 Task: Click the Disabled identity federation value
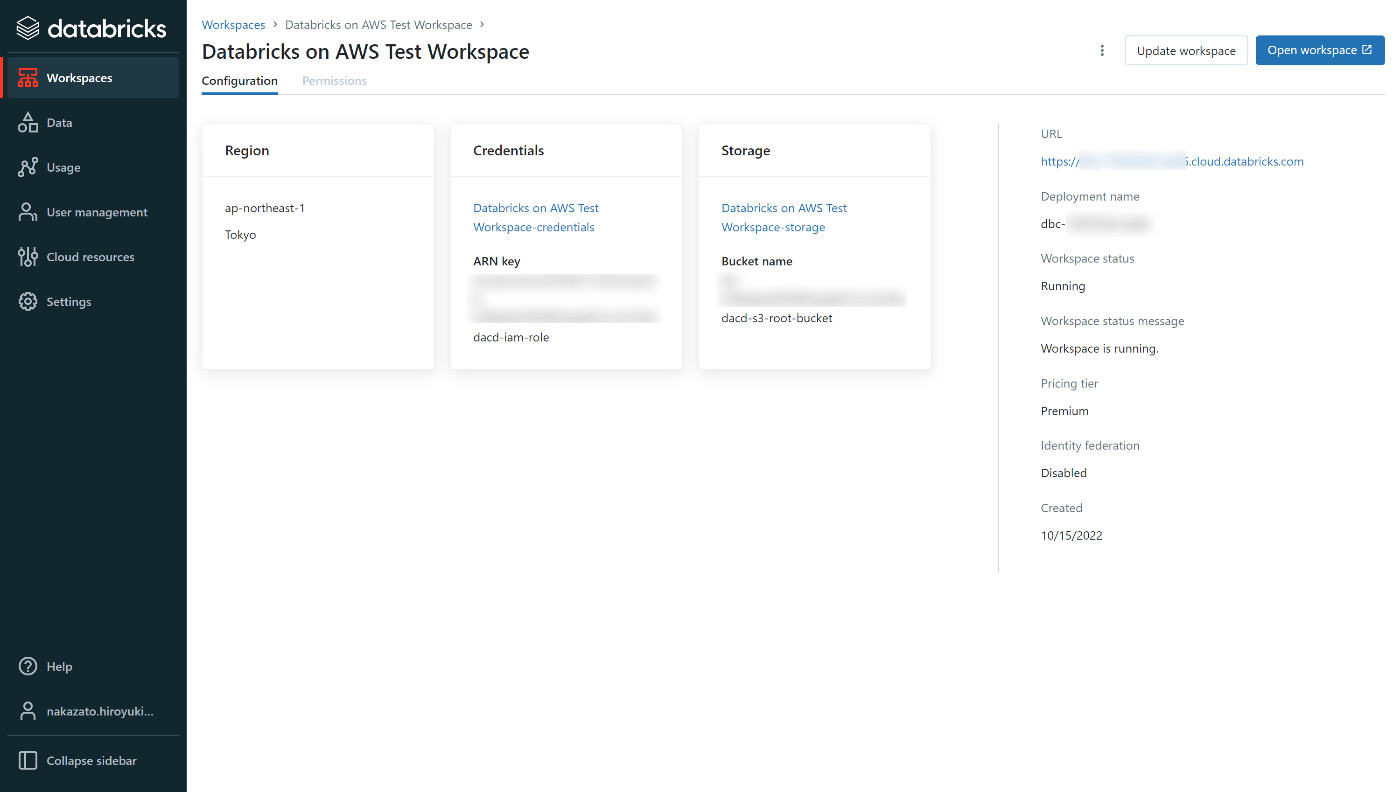pos(1064,473)
